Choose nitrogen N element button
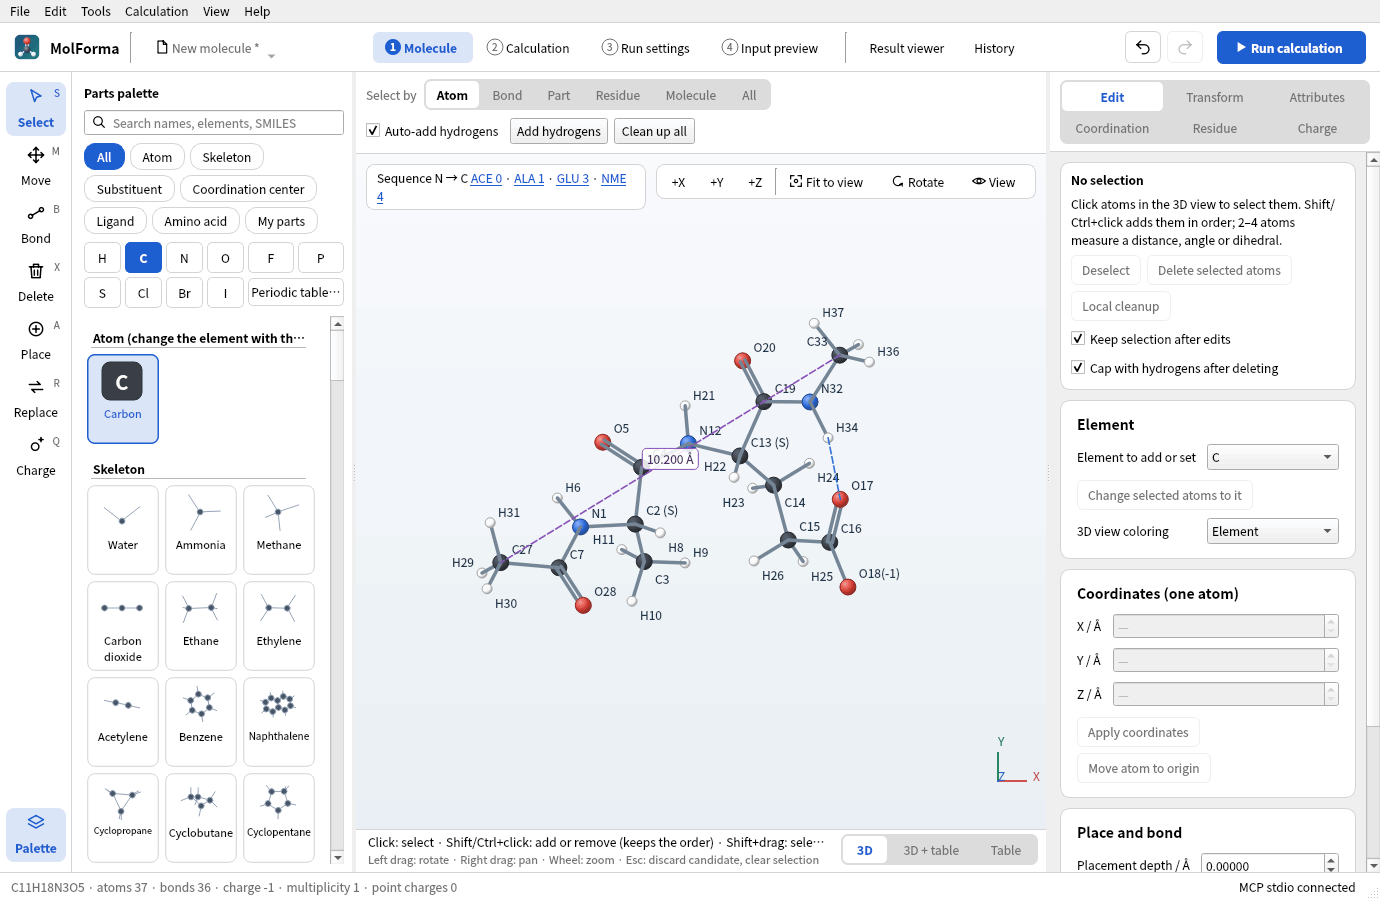Viewport: 1380px width, 900px height. [x=184, y=258]
